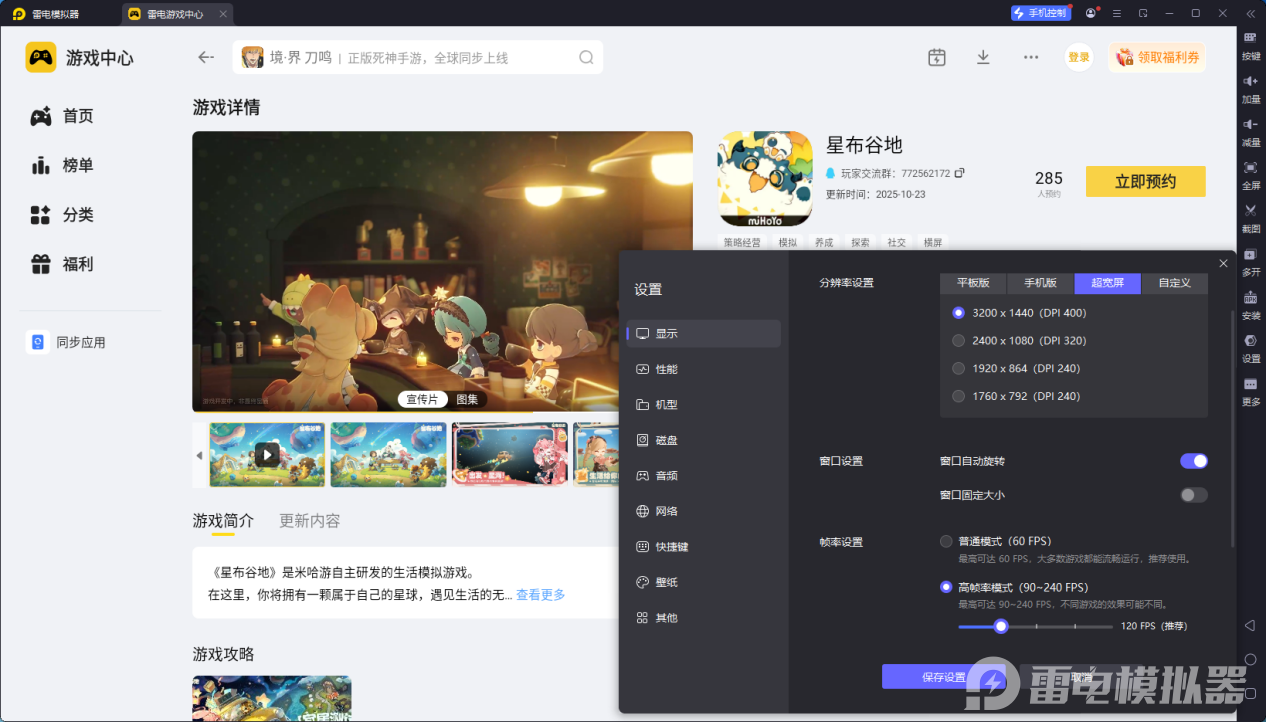Viewport: 1266px width, 722px height.
Task: Toggle the 窗口自动旋转 switch off
Action: click(x=1193, y=461)
